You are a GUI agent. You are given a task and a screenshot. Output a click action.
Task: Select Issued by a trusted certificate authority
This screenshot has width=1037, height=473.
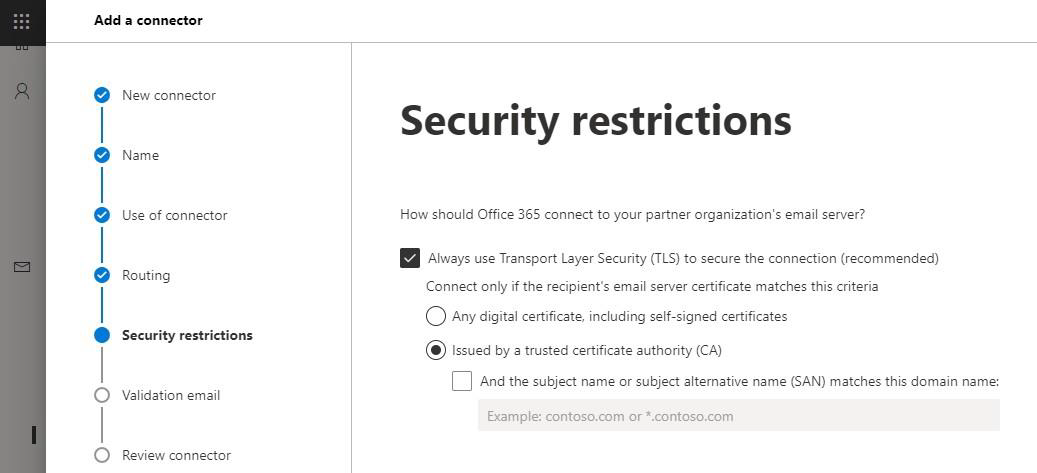436,350
